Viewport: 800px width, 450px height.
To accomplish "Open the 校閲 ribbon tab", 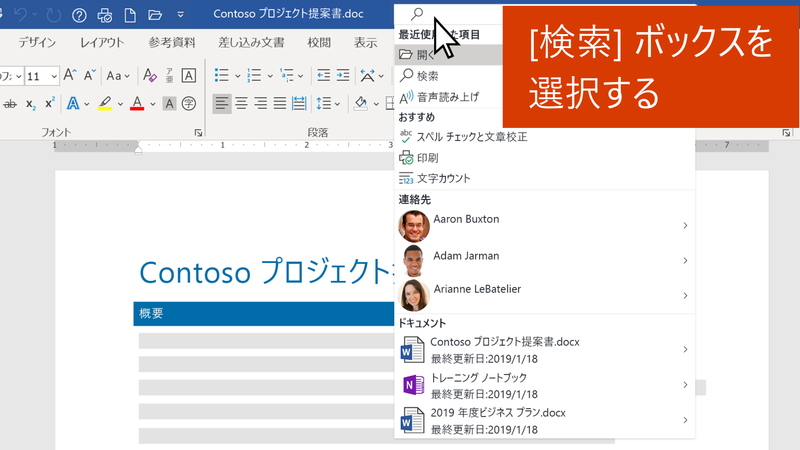I will (319, 42).
